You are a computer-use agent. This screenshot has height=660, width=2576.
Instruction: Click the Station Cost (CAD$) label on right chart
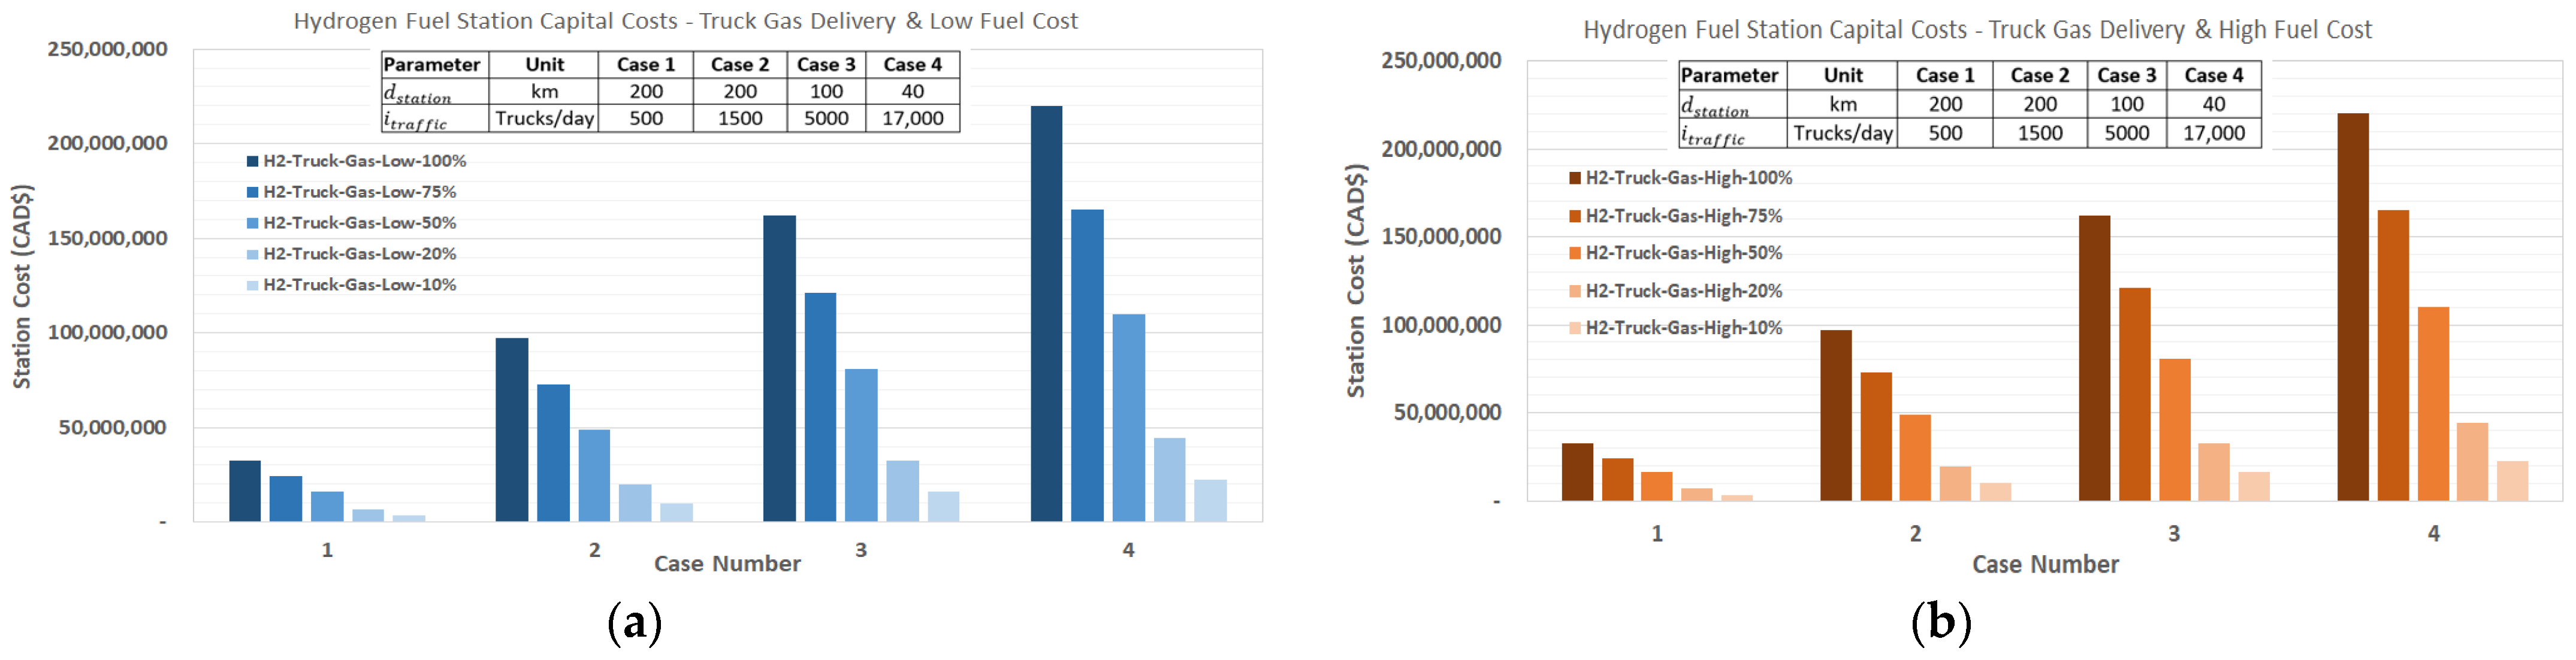(x=1355, y=281)
